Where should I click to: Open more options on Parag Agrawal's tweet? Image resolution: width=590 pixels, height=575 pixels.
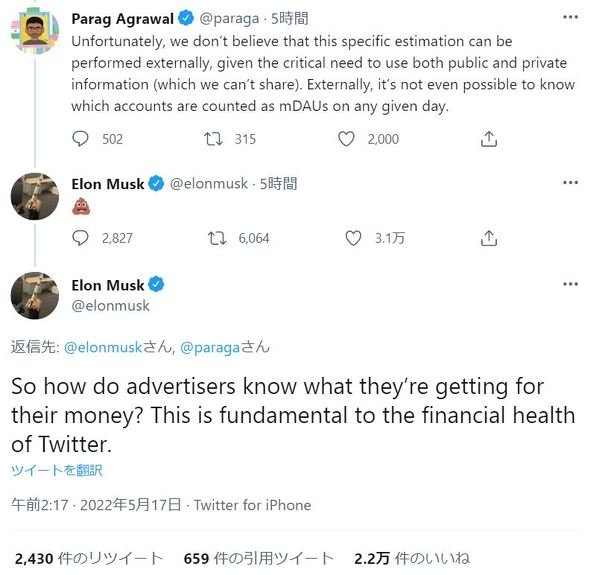[570, 17]
